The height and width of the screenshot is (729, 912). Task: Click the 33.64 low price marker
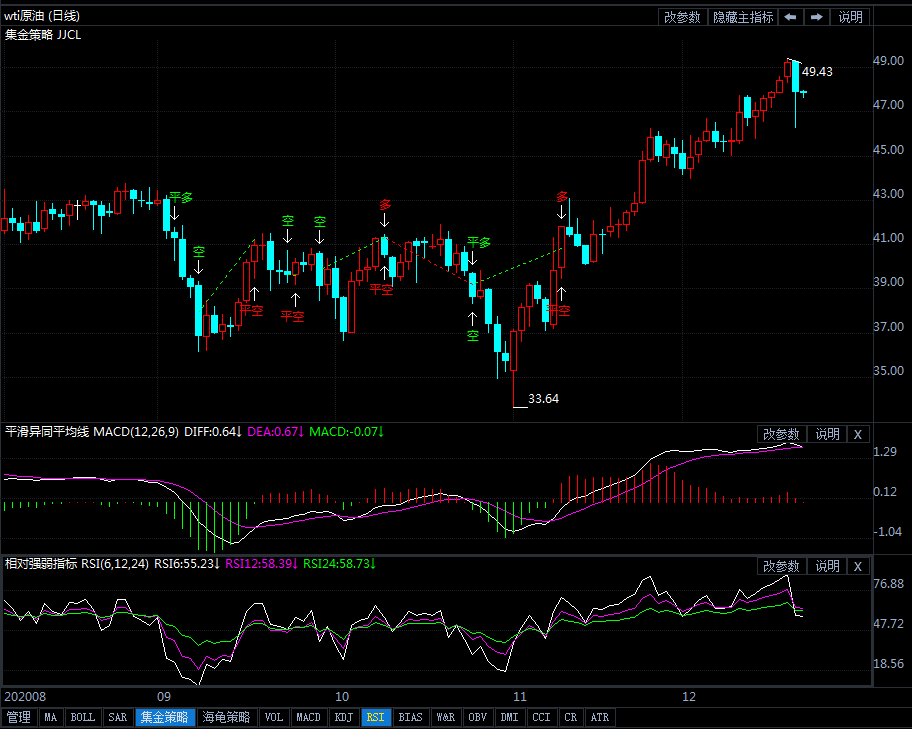click(543, 398)
